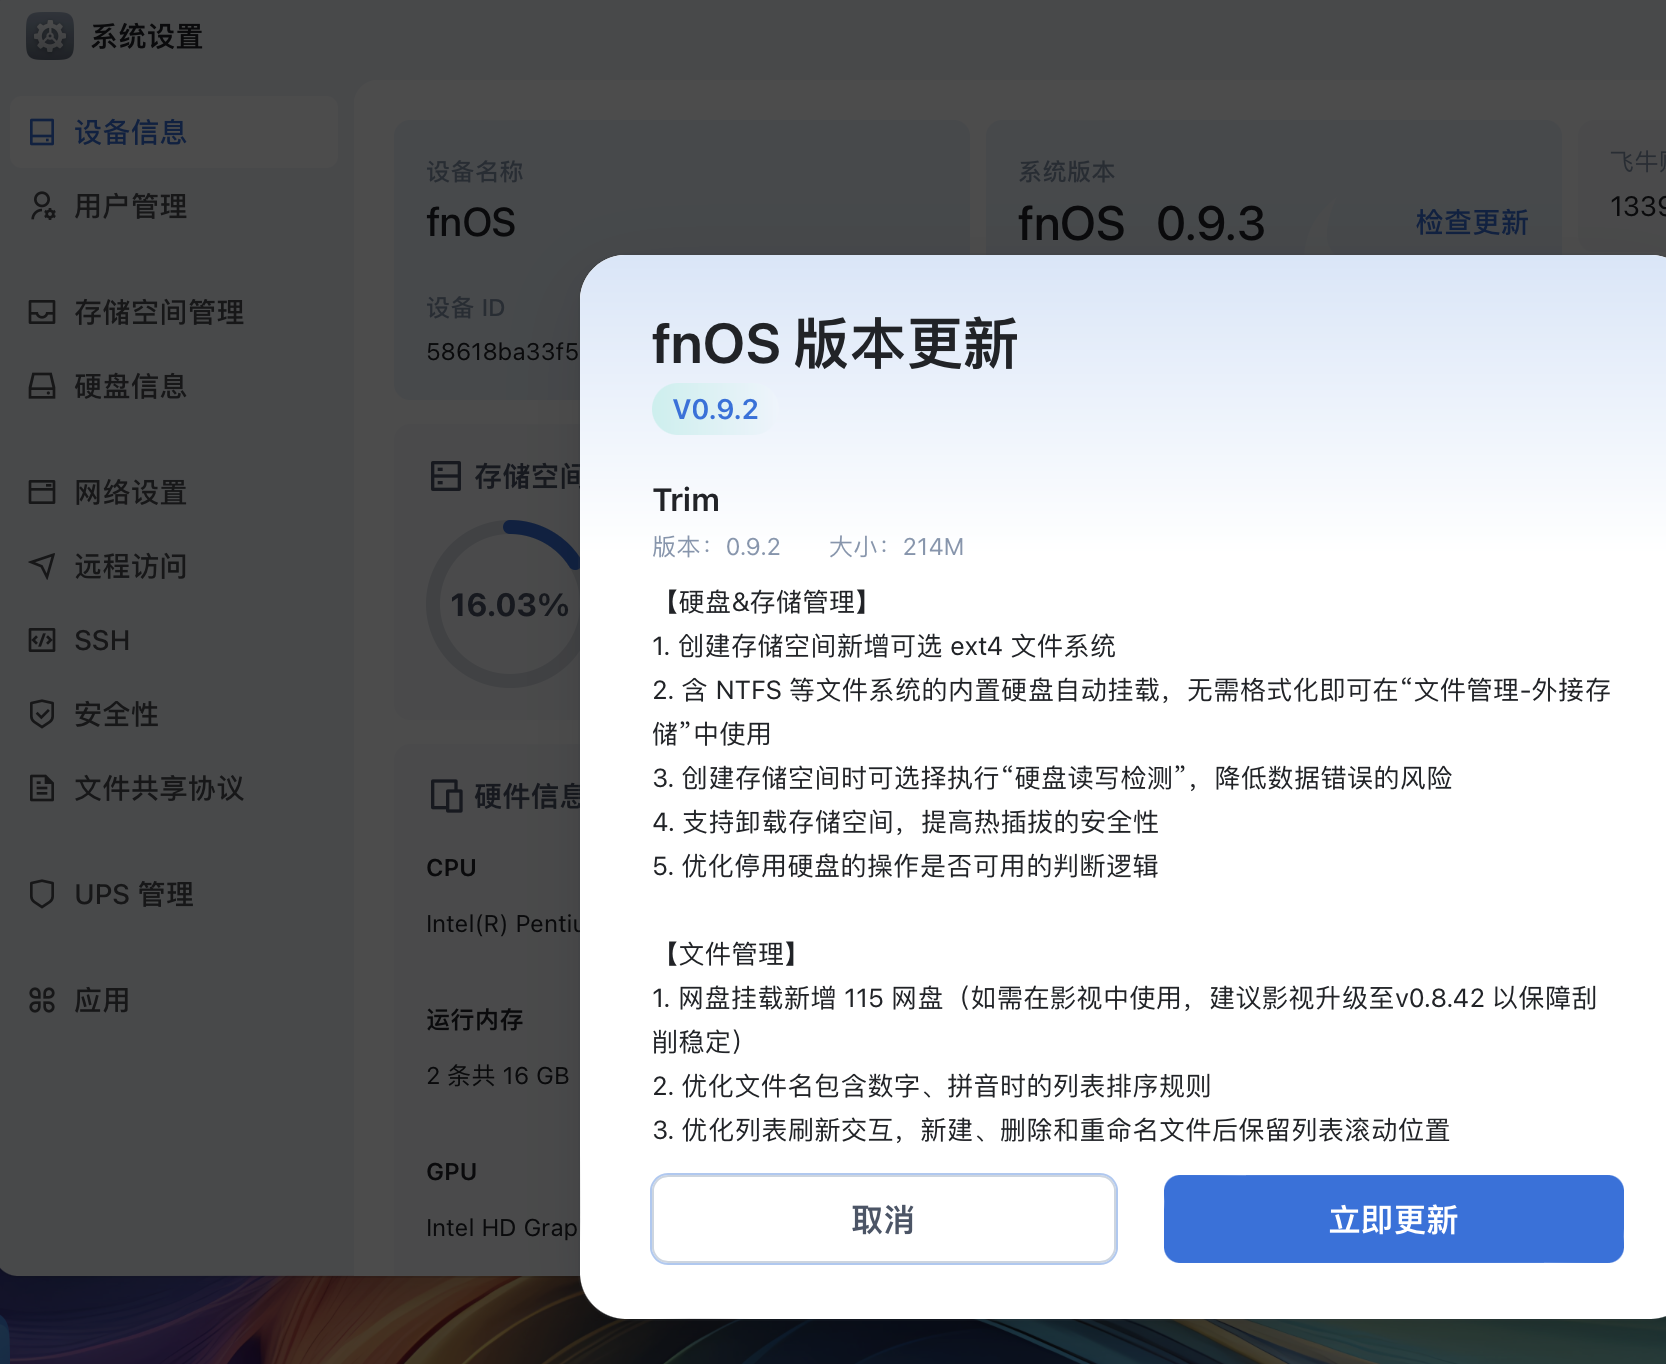Screen dimensions: 1666x1364
Task: Open SSH settings
Action: (174, 640)
